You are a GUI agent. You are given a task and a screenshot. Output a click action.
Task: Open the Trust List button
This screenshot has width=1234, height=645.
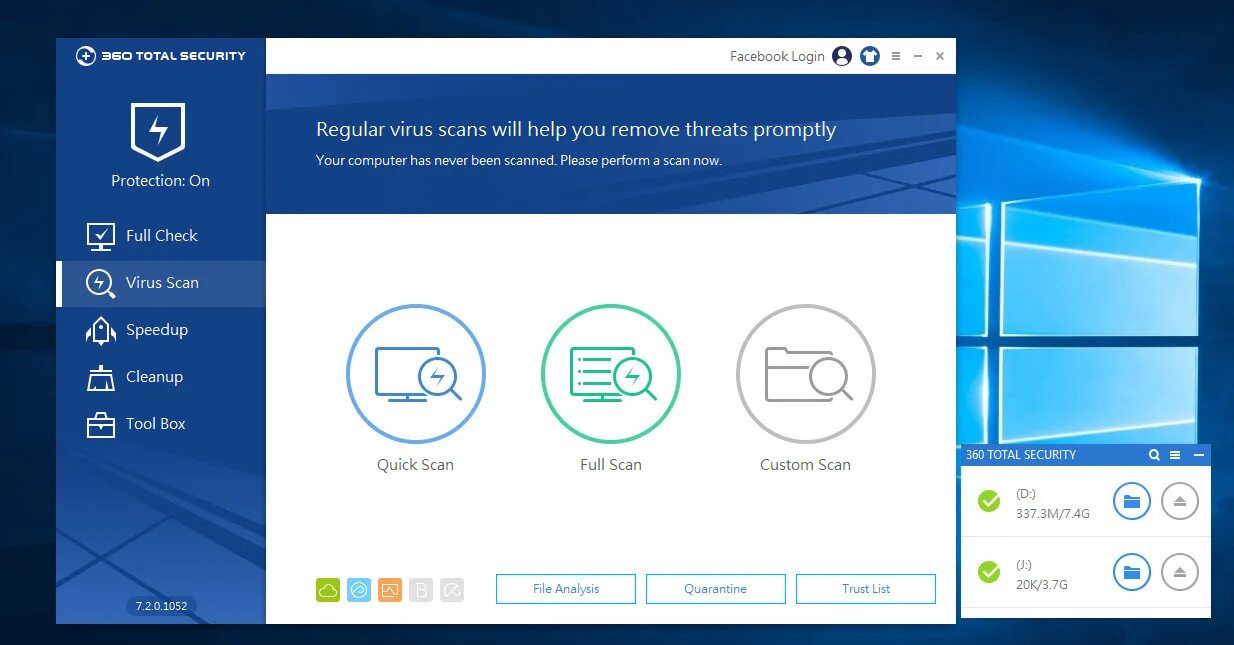pos(866,589)
